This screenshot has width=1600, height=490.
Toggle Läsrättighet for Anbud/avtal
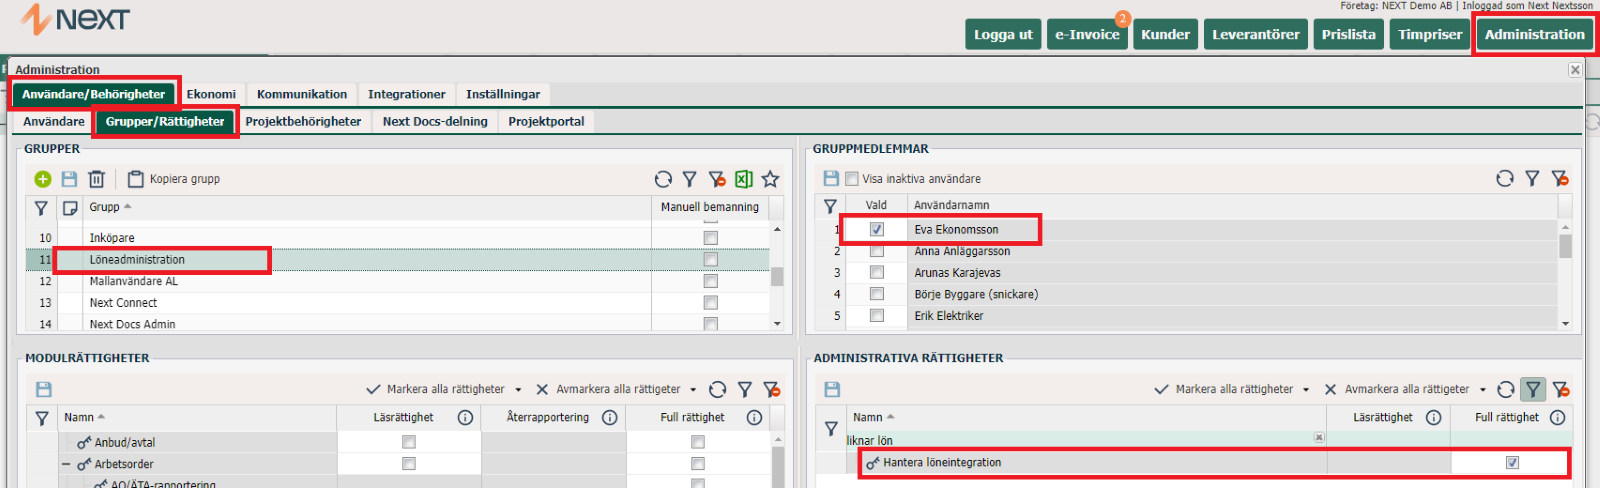408,442
